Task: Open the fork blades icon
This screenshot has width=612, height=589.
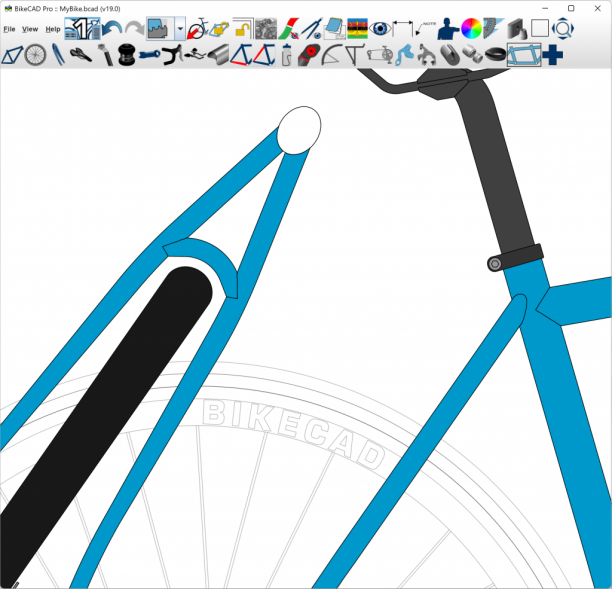Action: [x=58, y=55]
